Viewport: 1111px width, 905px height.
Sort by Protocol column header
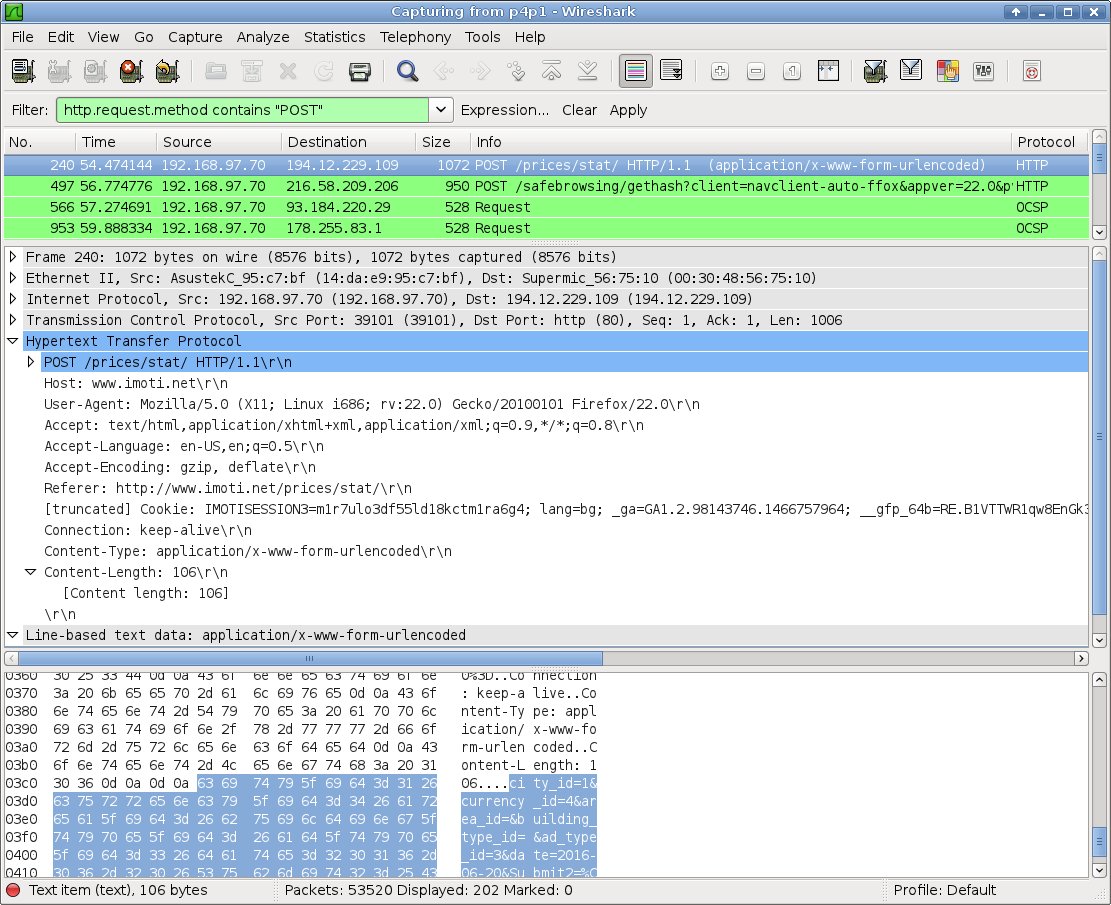(x=1049, y=142)
